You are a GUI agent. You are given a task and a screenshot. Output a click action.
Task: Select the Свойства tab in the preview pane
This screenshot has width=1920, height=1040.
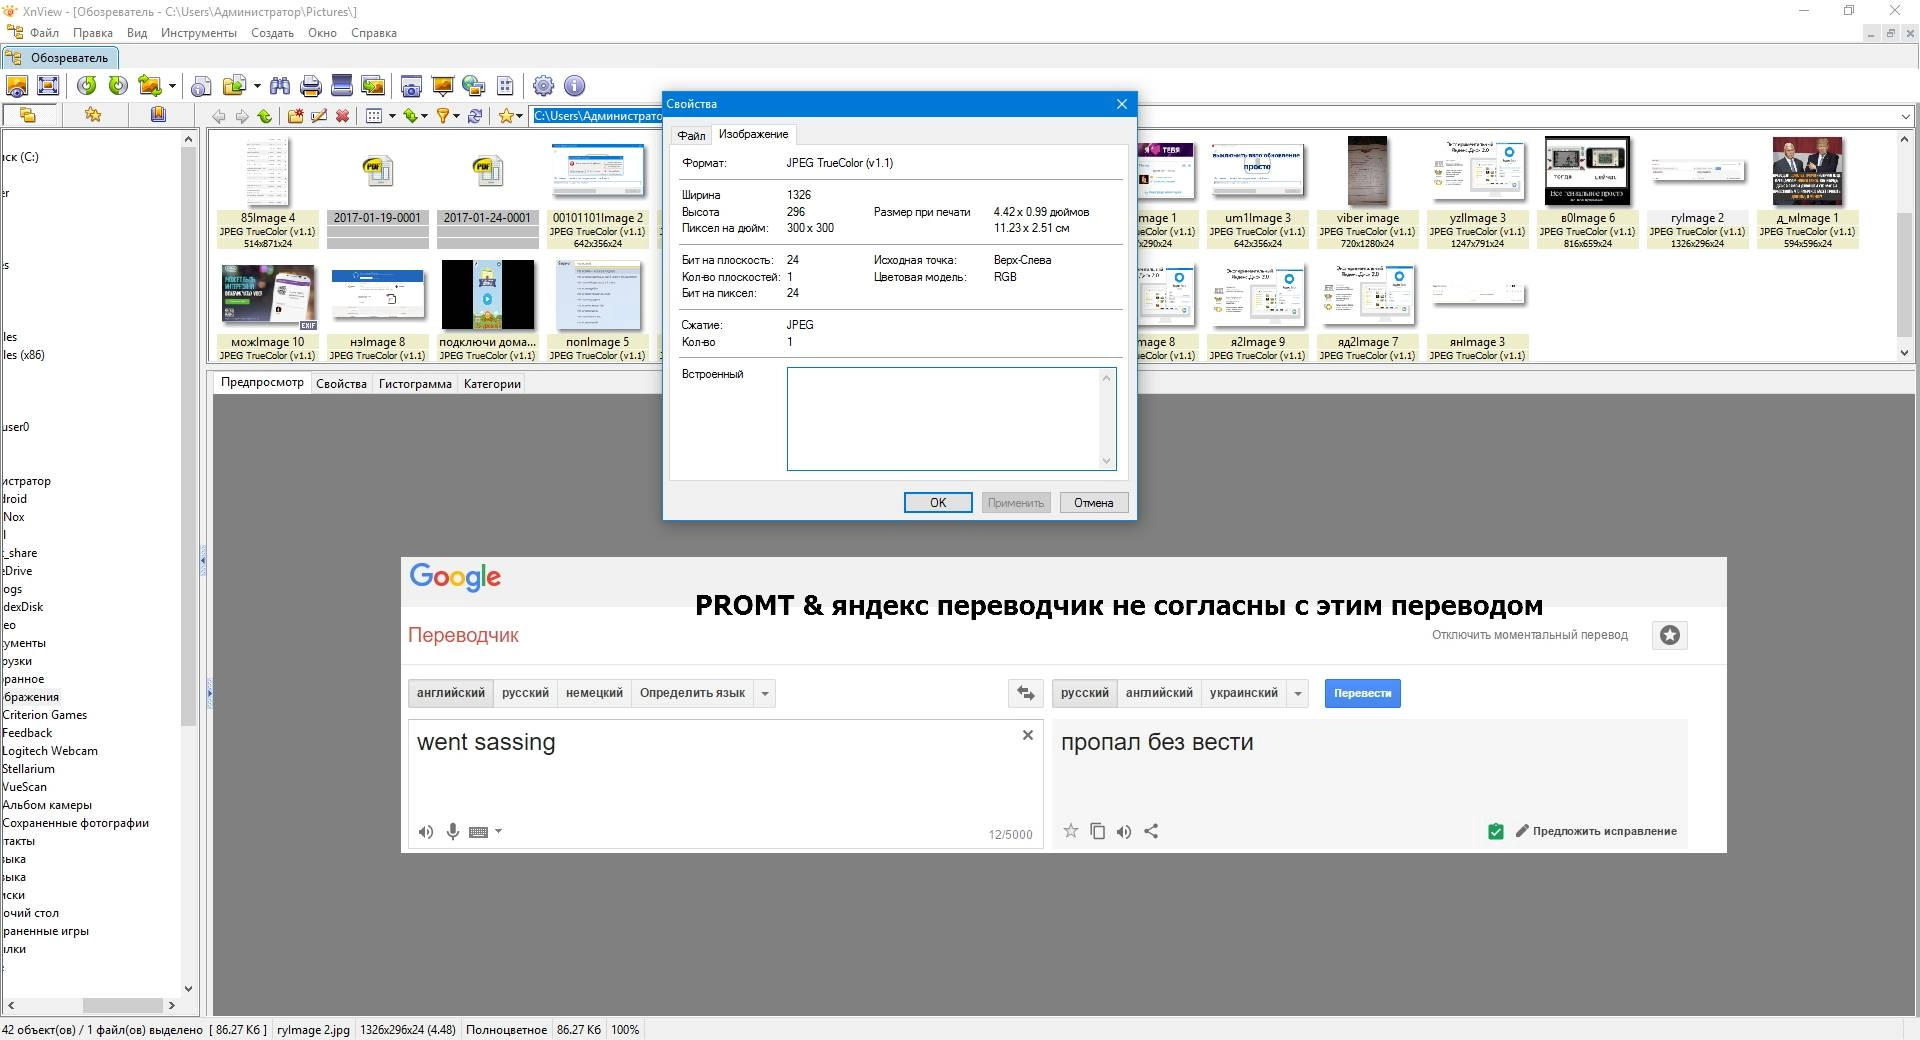pyautogui.click(x=341, y=384)
